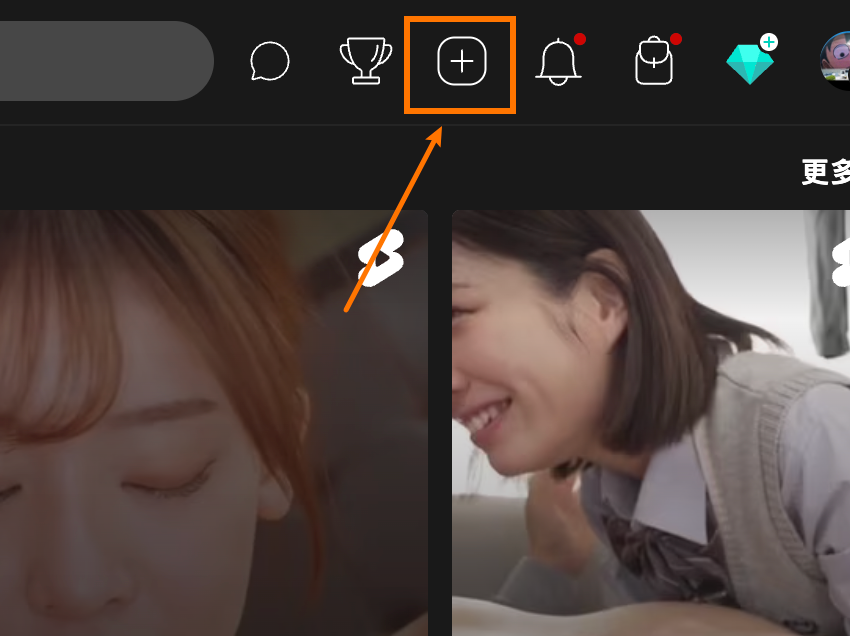
Task: Click the Shorts logo on right thumbnail
Action: click(839, 262)
